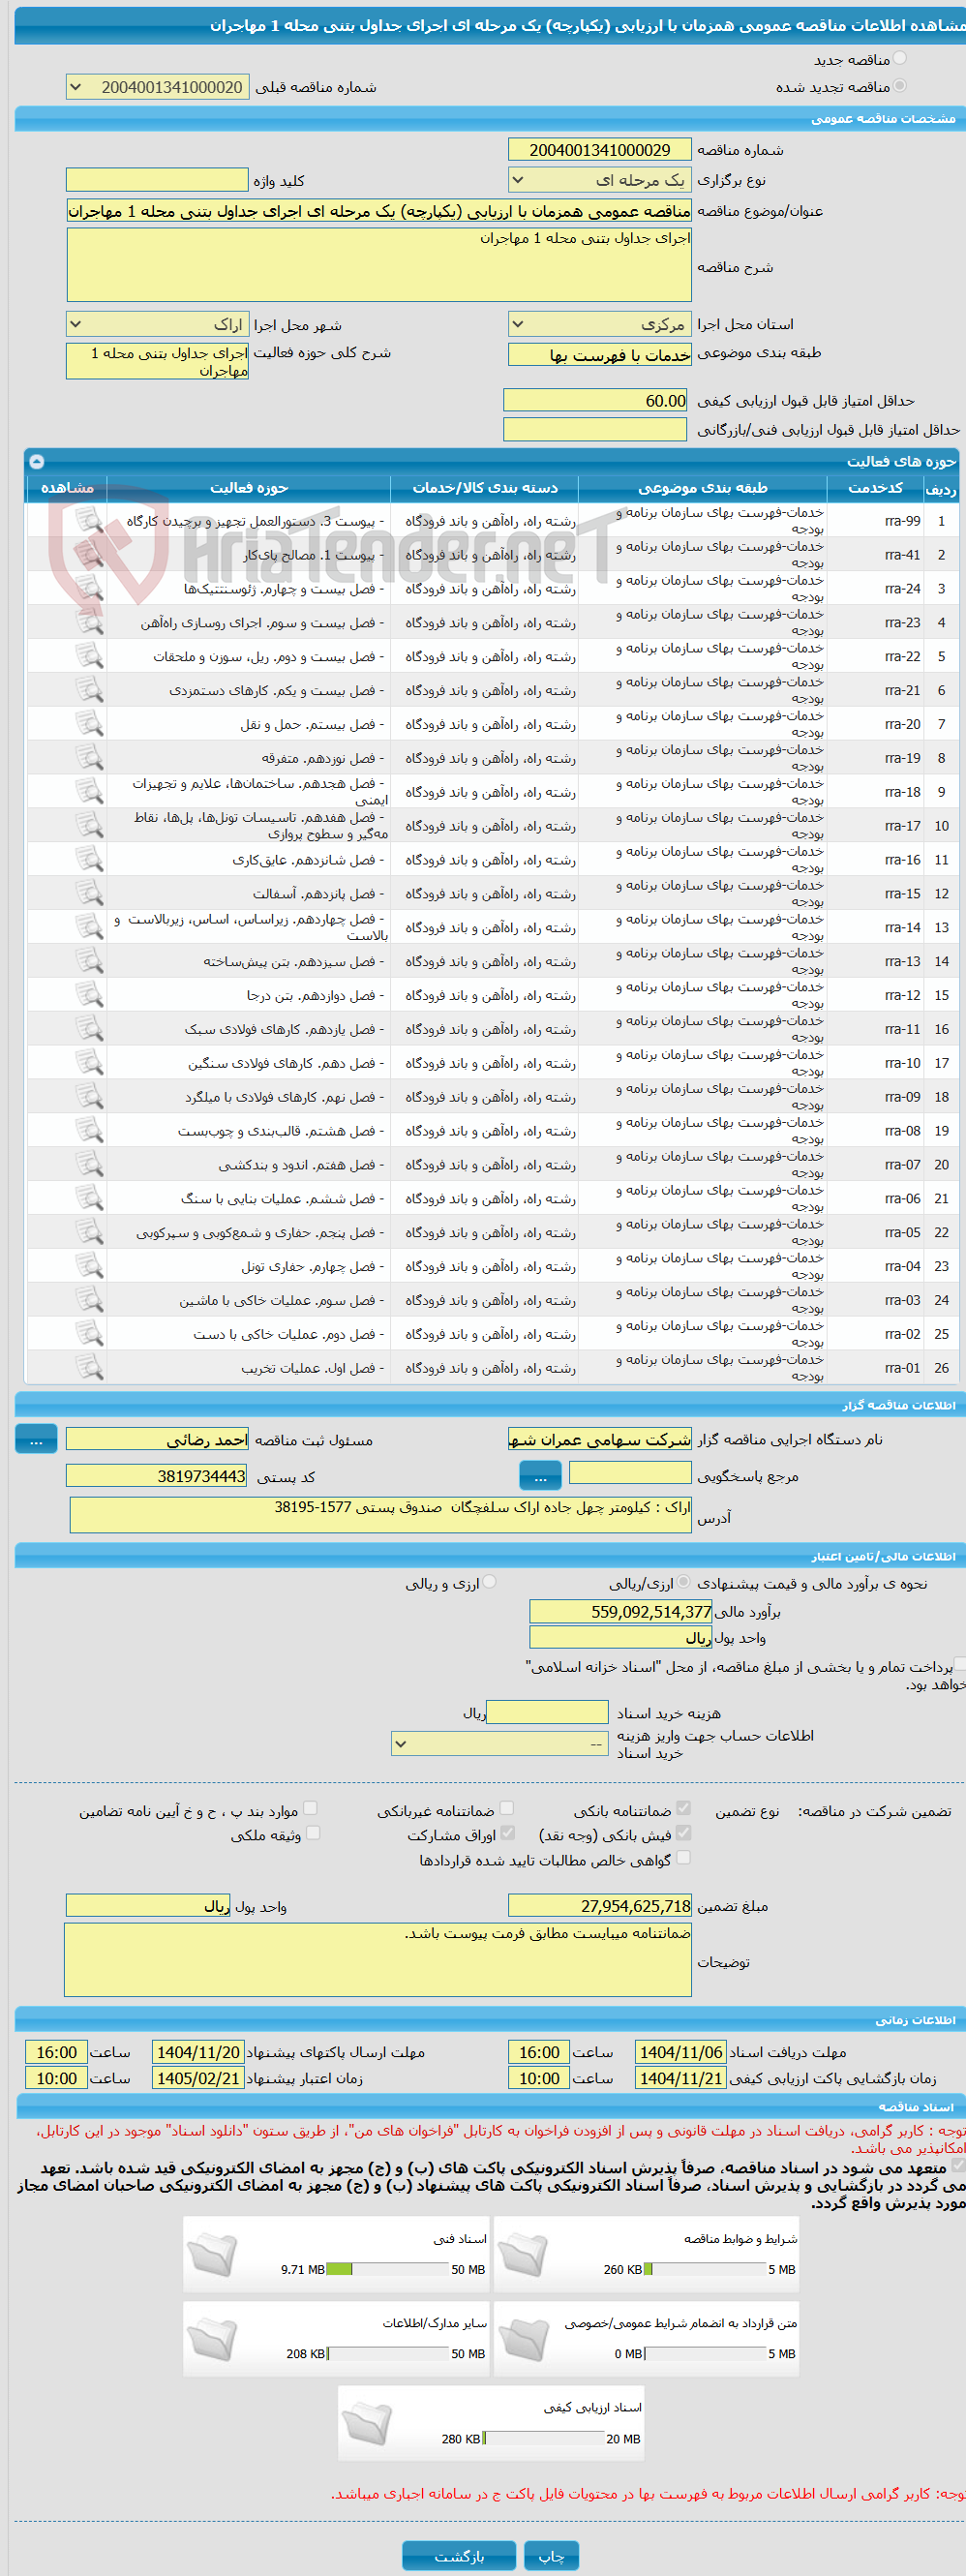
Task: Click the کد پستی field
Action: [157, 1476]
